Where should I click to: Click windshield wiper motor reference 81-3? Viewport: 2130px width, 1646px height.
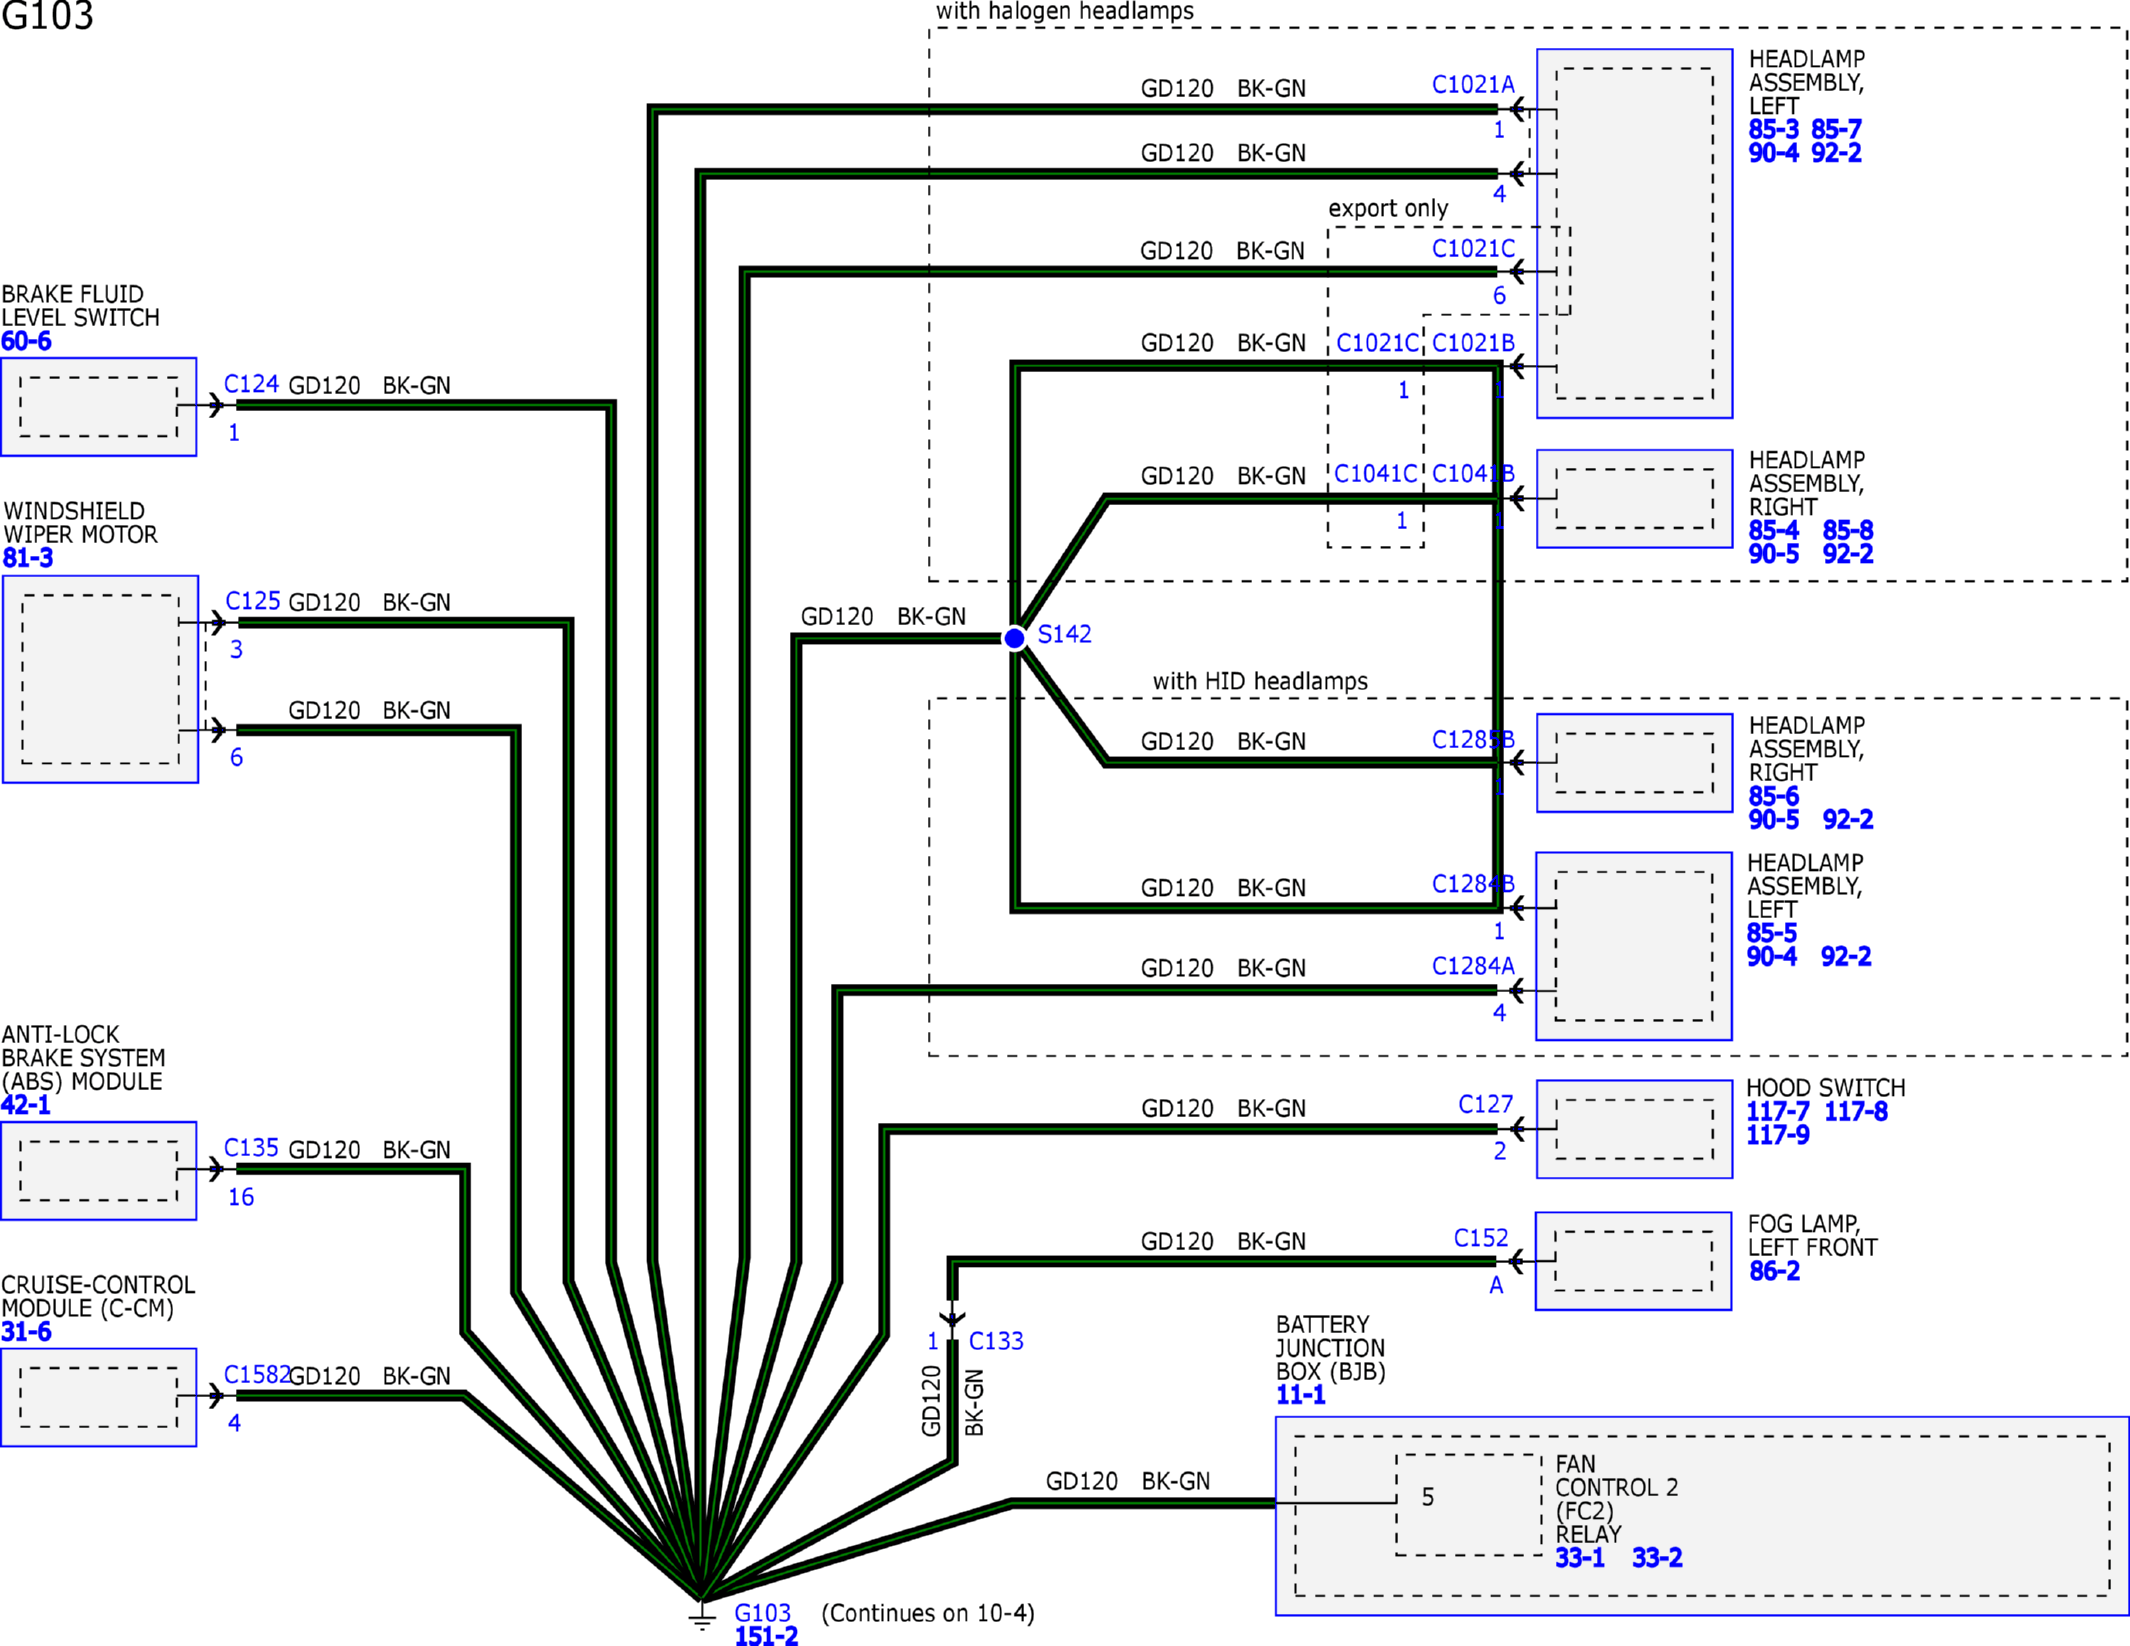(28, 558)
